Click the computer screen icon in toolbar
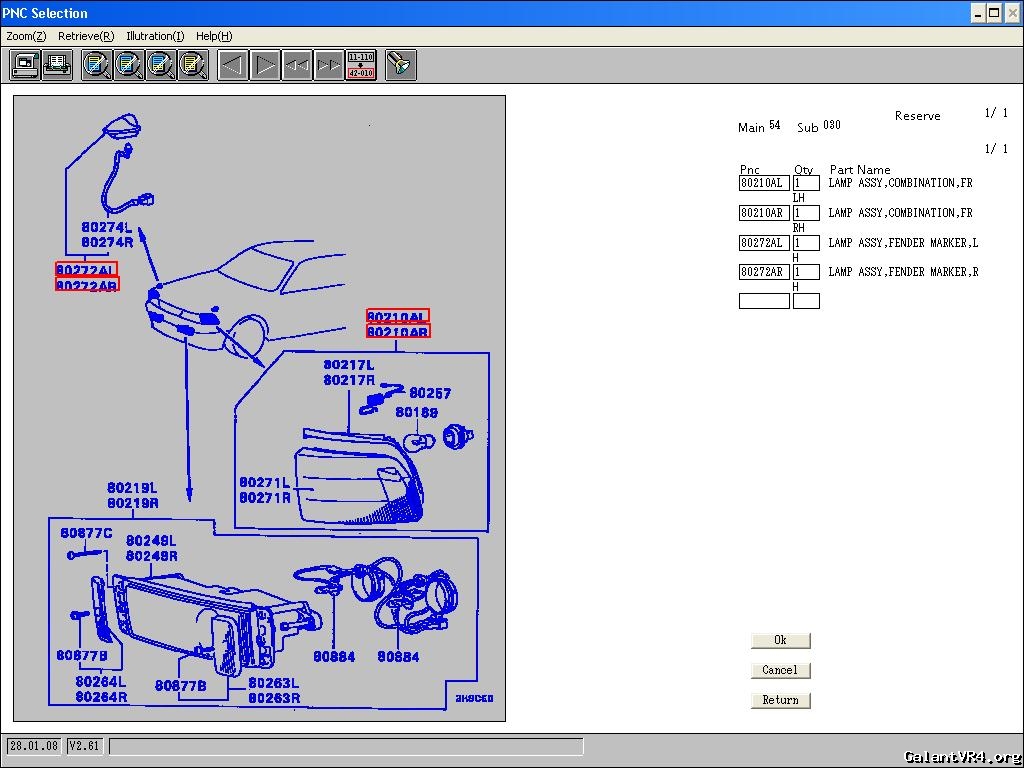The width and height of the screenshot is (1024, 768). click(25, 66)
